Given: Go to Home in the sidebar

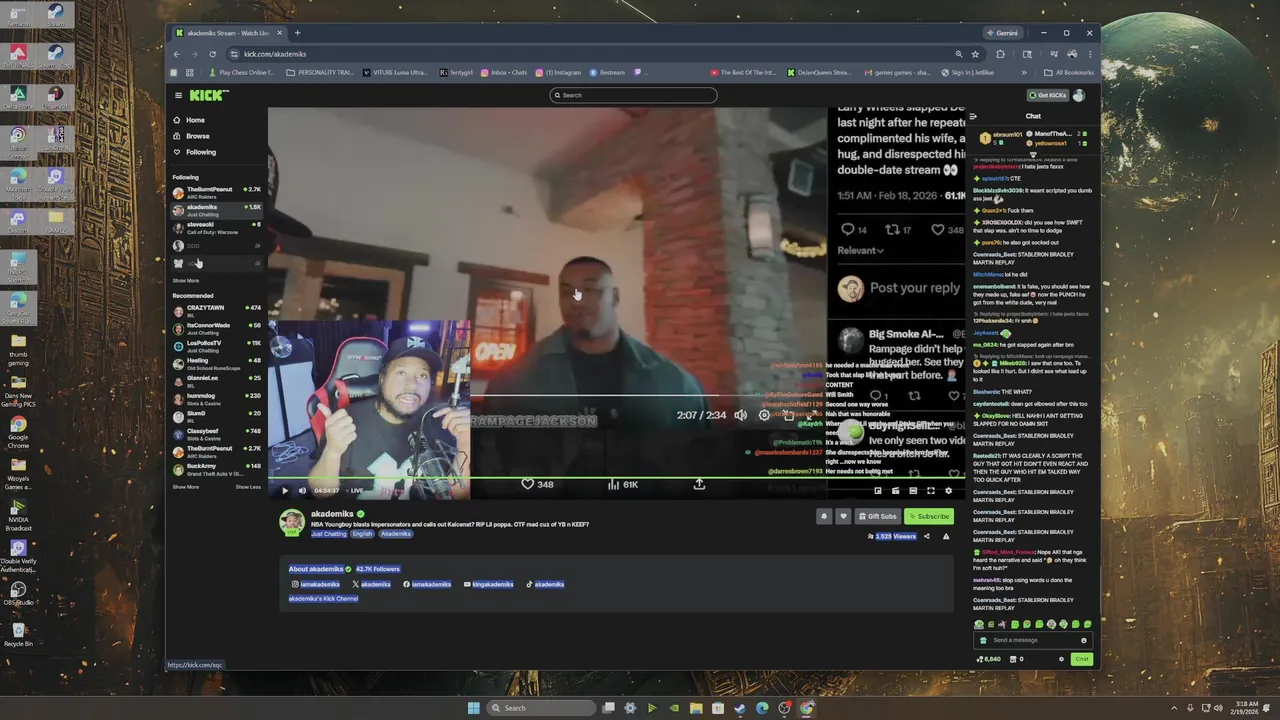Looking at the screenshot, I should [189, 120].
